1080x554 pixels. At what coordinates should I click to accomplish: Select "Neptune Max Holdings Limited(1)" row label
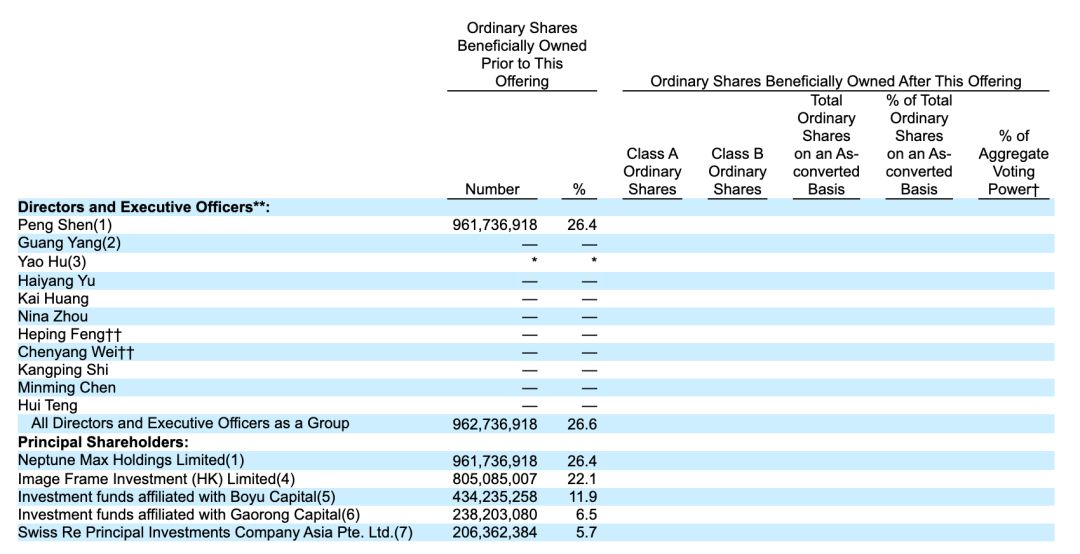coord(131,460)
